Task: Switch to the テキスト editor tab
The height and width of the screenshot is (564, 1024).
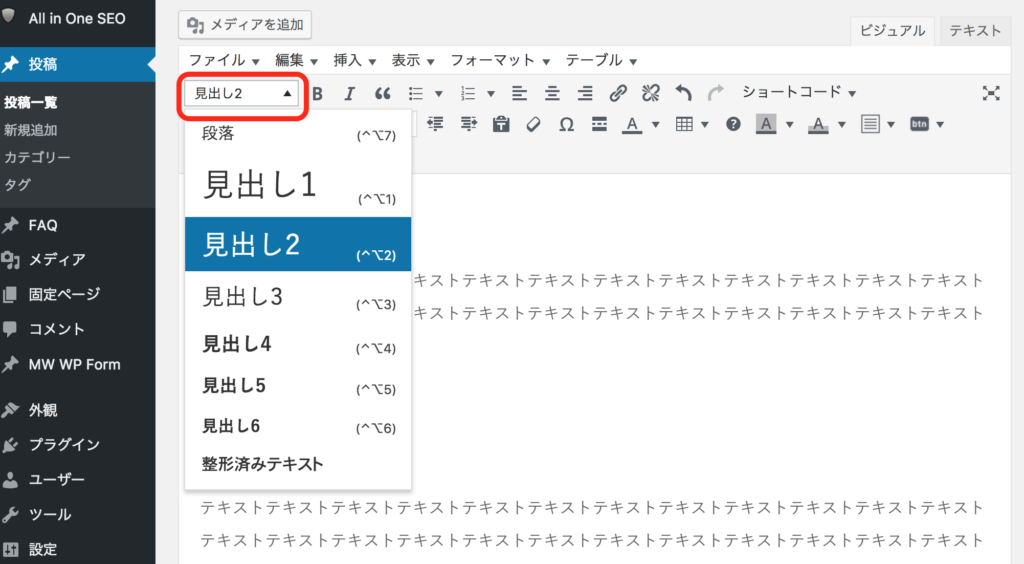Action: (x=974, y=31)
